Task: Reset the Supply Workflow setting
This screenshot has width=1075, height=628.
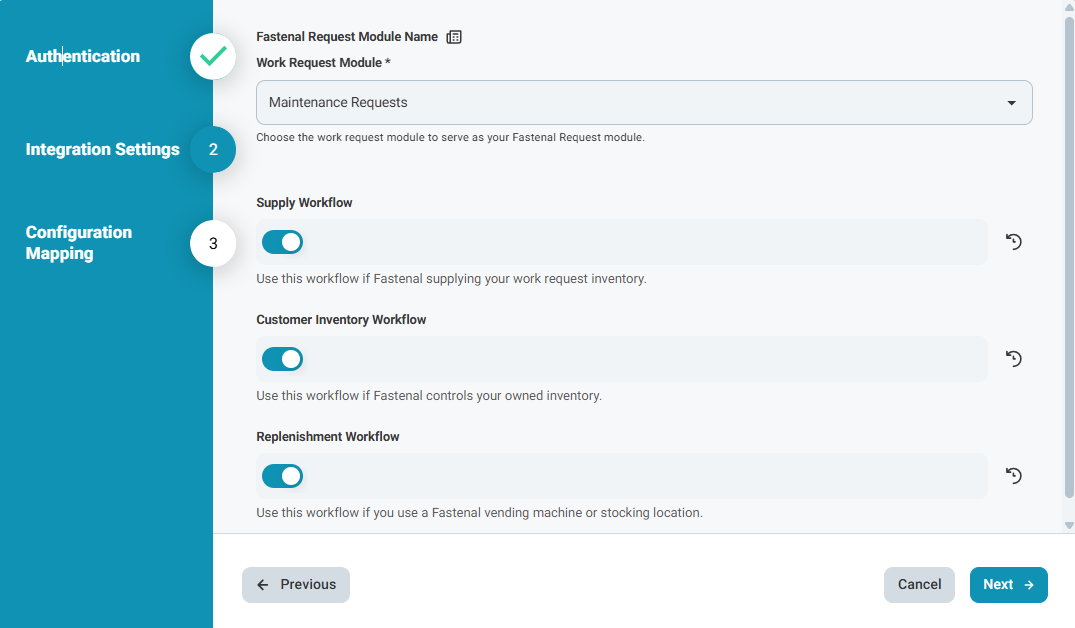Action: point(1014,242)
